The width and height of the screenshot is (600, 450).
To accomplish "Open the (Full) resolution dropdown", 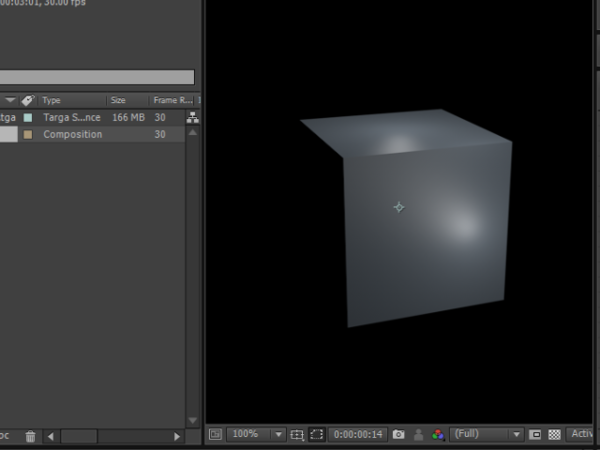I will [x=487, y=435].
